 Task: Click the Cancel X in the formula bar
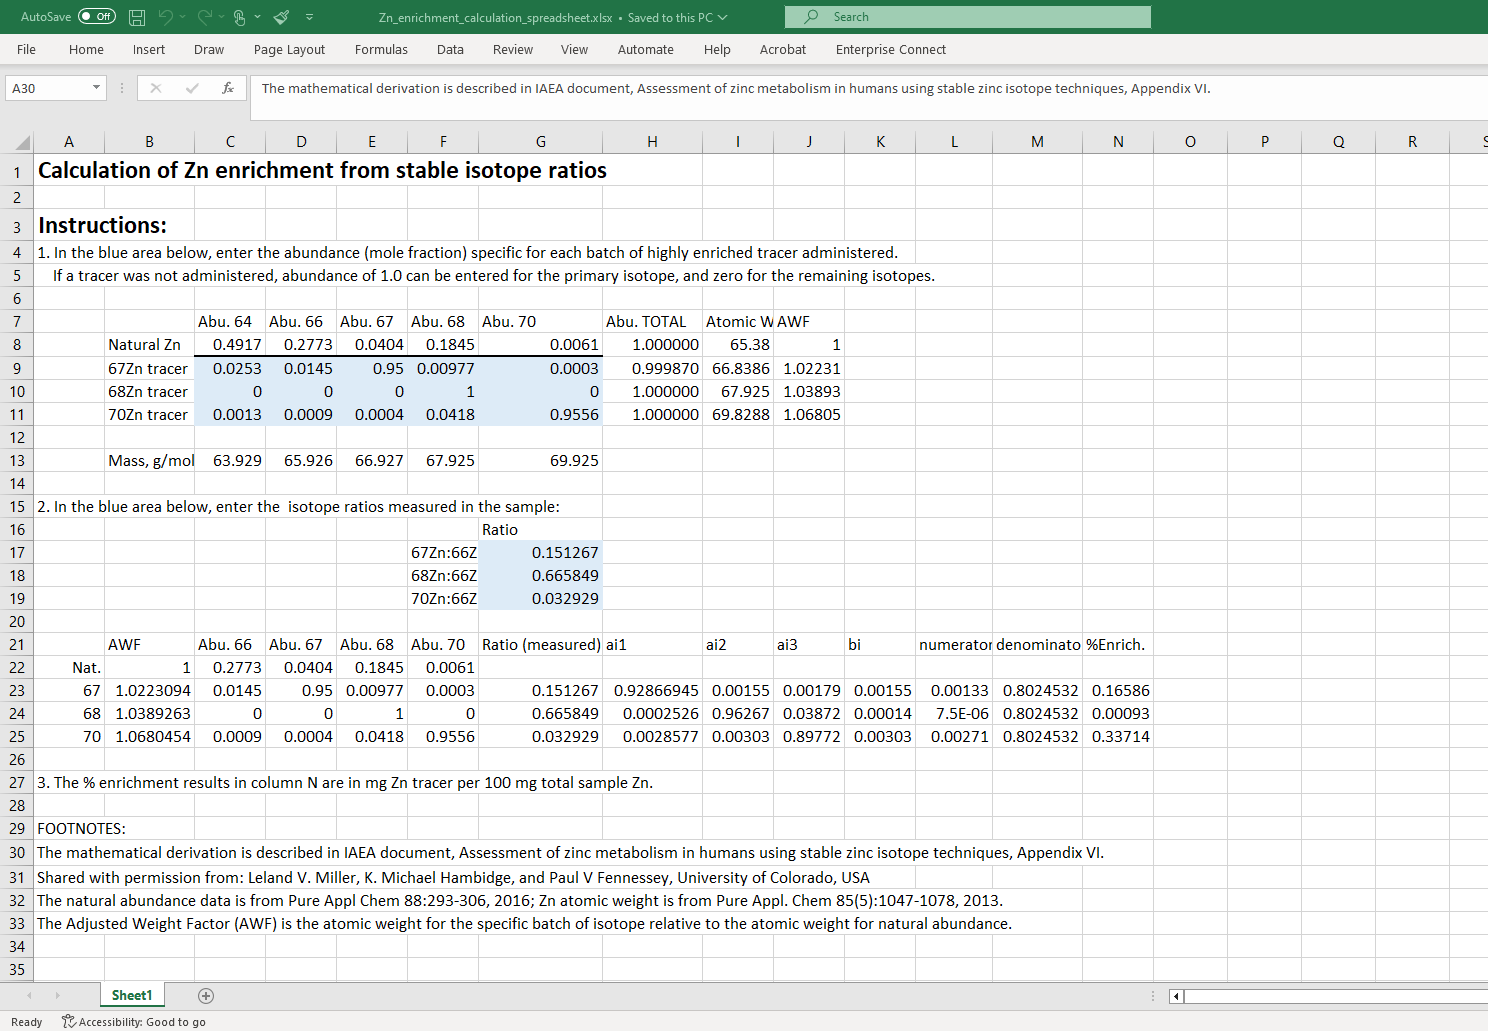(x=156, y=88)
